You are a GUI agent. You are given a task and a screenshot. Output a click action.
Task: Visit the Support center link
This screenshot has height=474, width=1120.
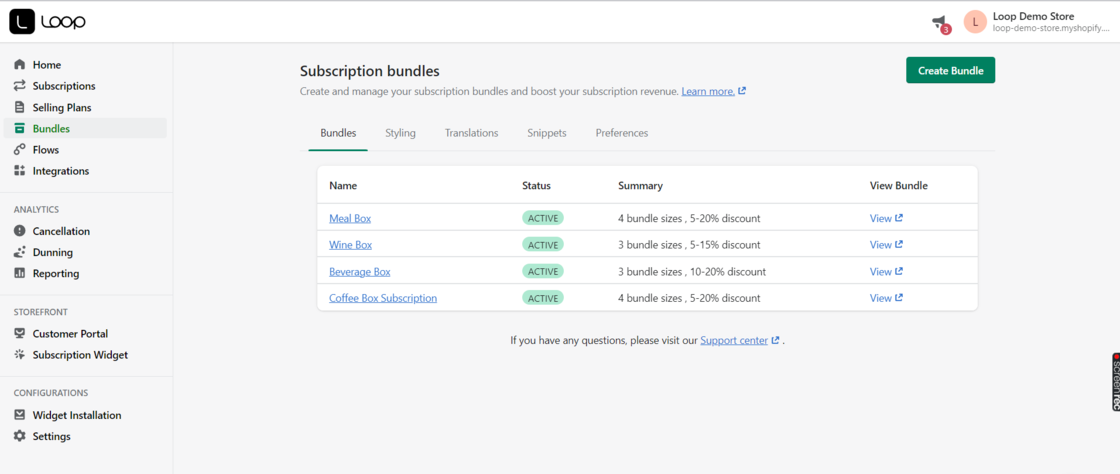pos(734,341)
